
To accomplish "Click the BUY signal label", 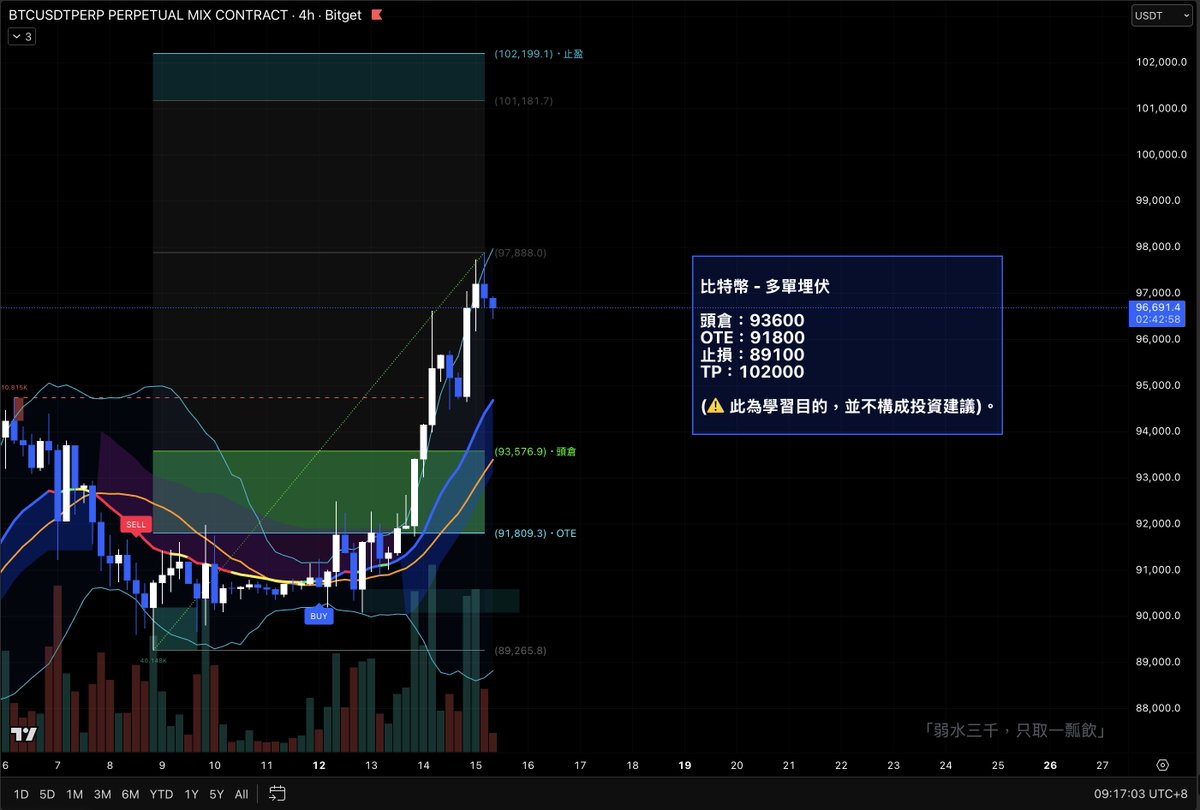I will click(x=319, y=616).
